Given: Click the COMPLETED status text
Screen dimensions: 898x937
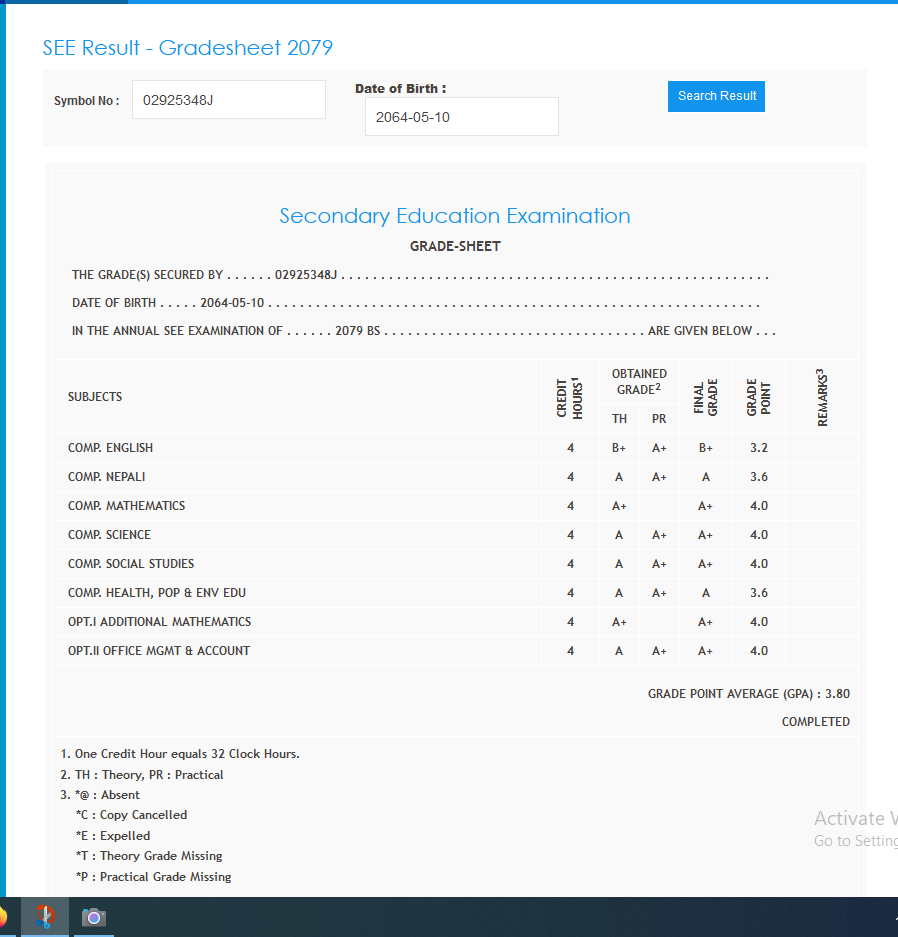Looking at the screenshot, I should click(x=815, y=722).
